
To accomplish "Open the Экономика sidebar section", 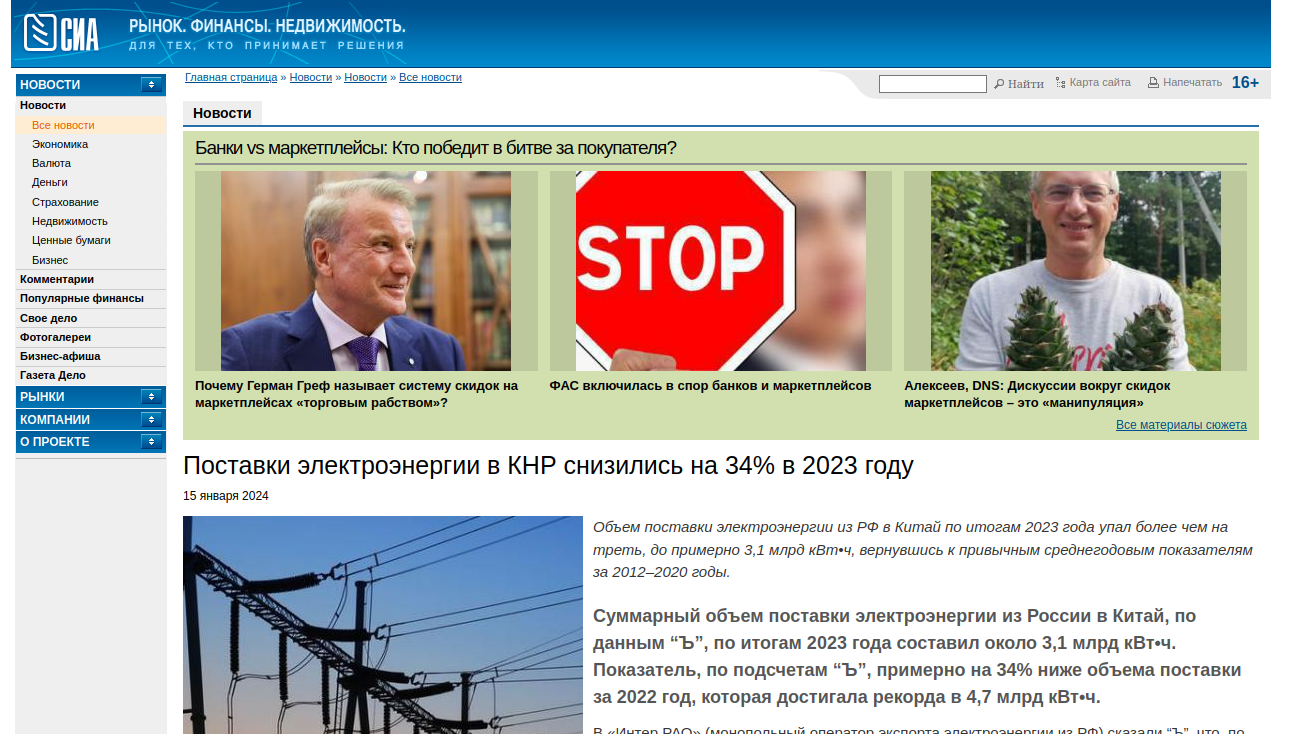I will coord(60,144).
